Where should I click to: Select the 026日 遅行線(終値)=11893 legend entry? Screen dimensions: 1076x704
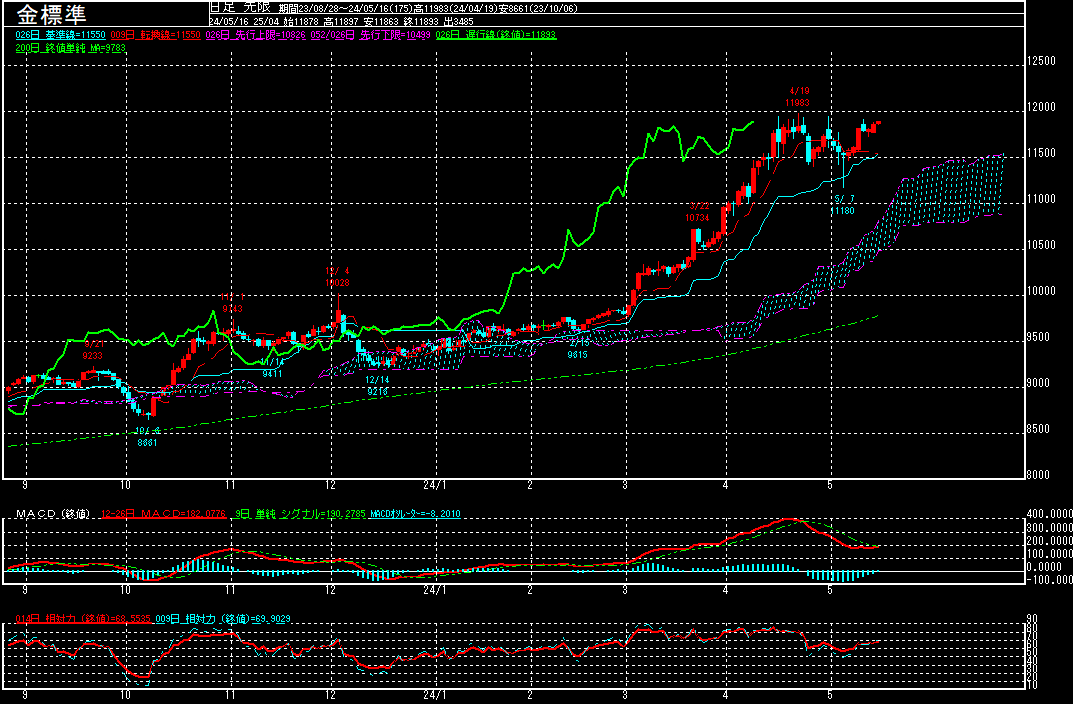click(x=495, y=35)
